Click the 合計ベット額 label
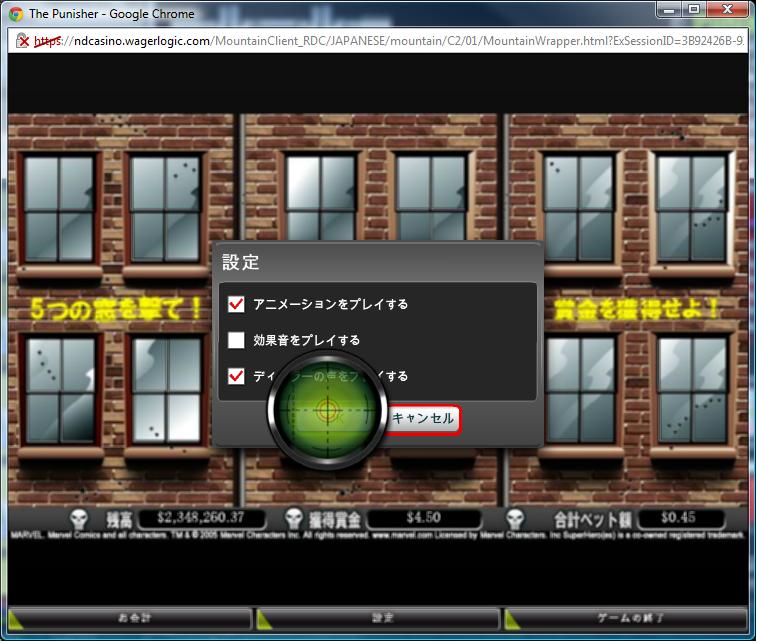Image resolution: width=757 pixels, height=643 pixels. (x=592, y=520)
